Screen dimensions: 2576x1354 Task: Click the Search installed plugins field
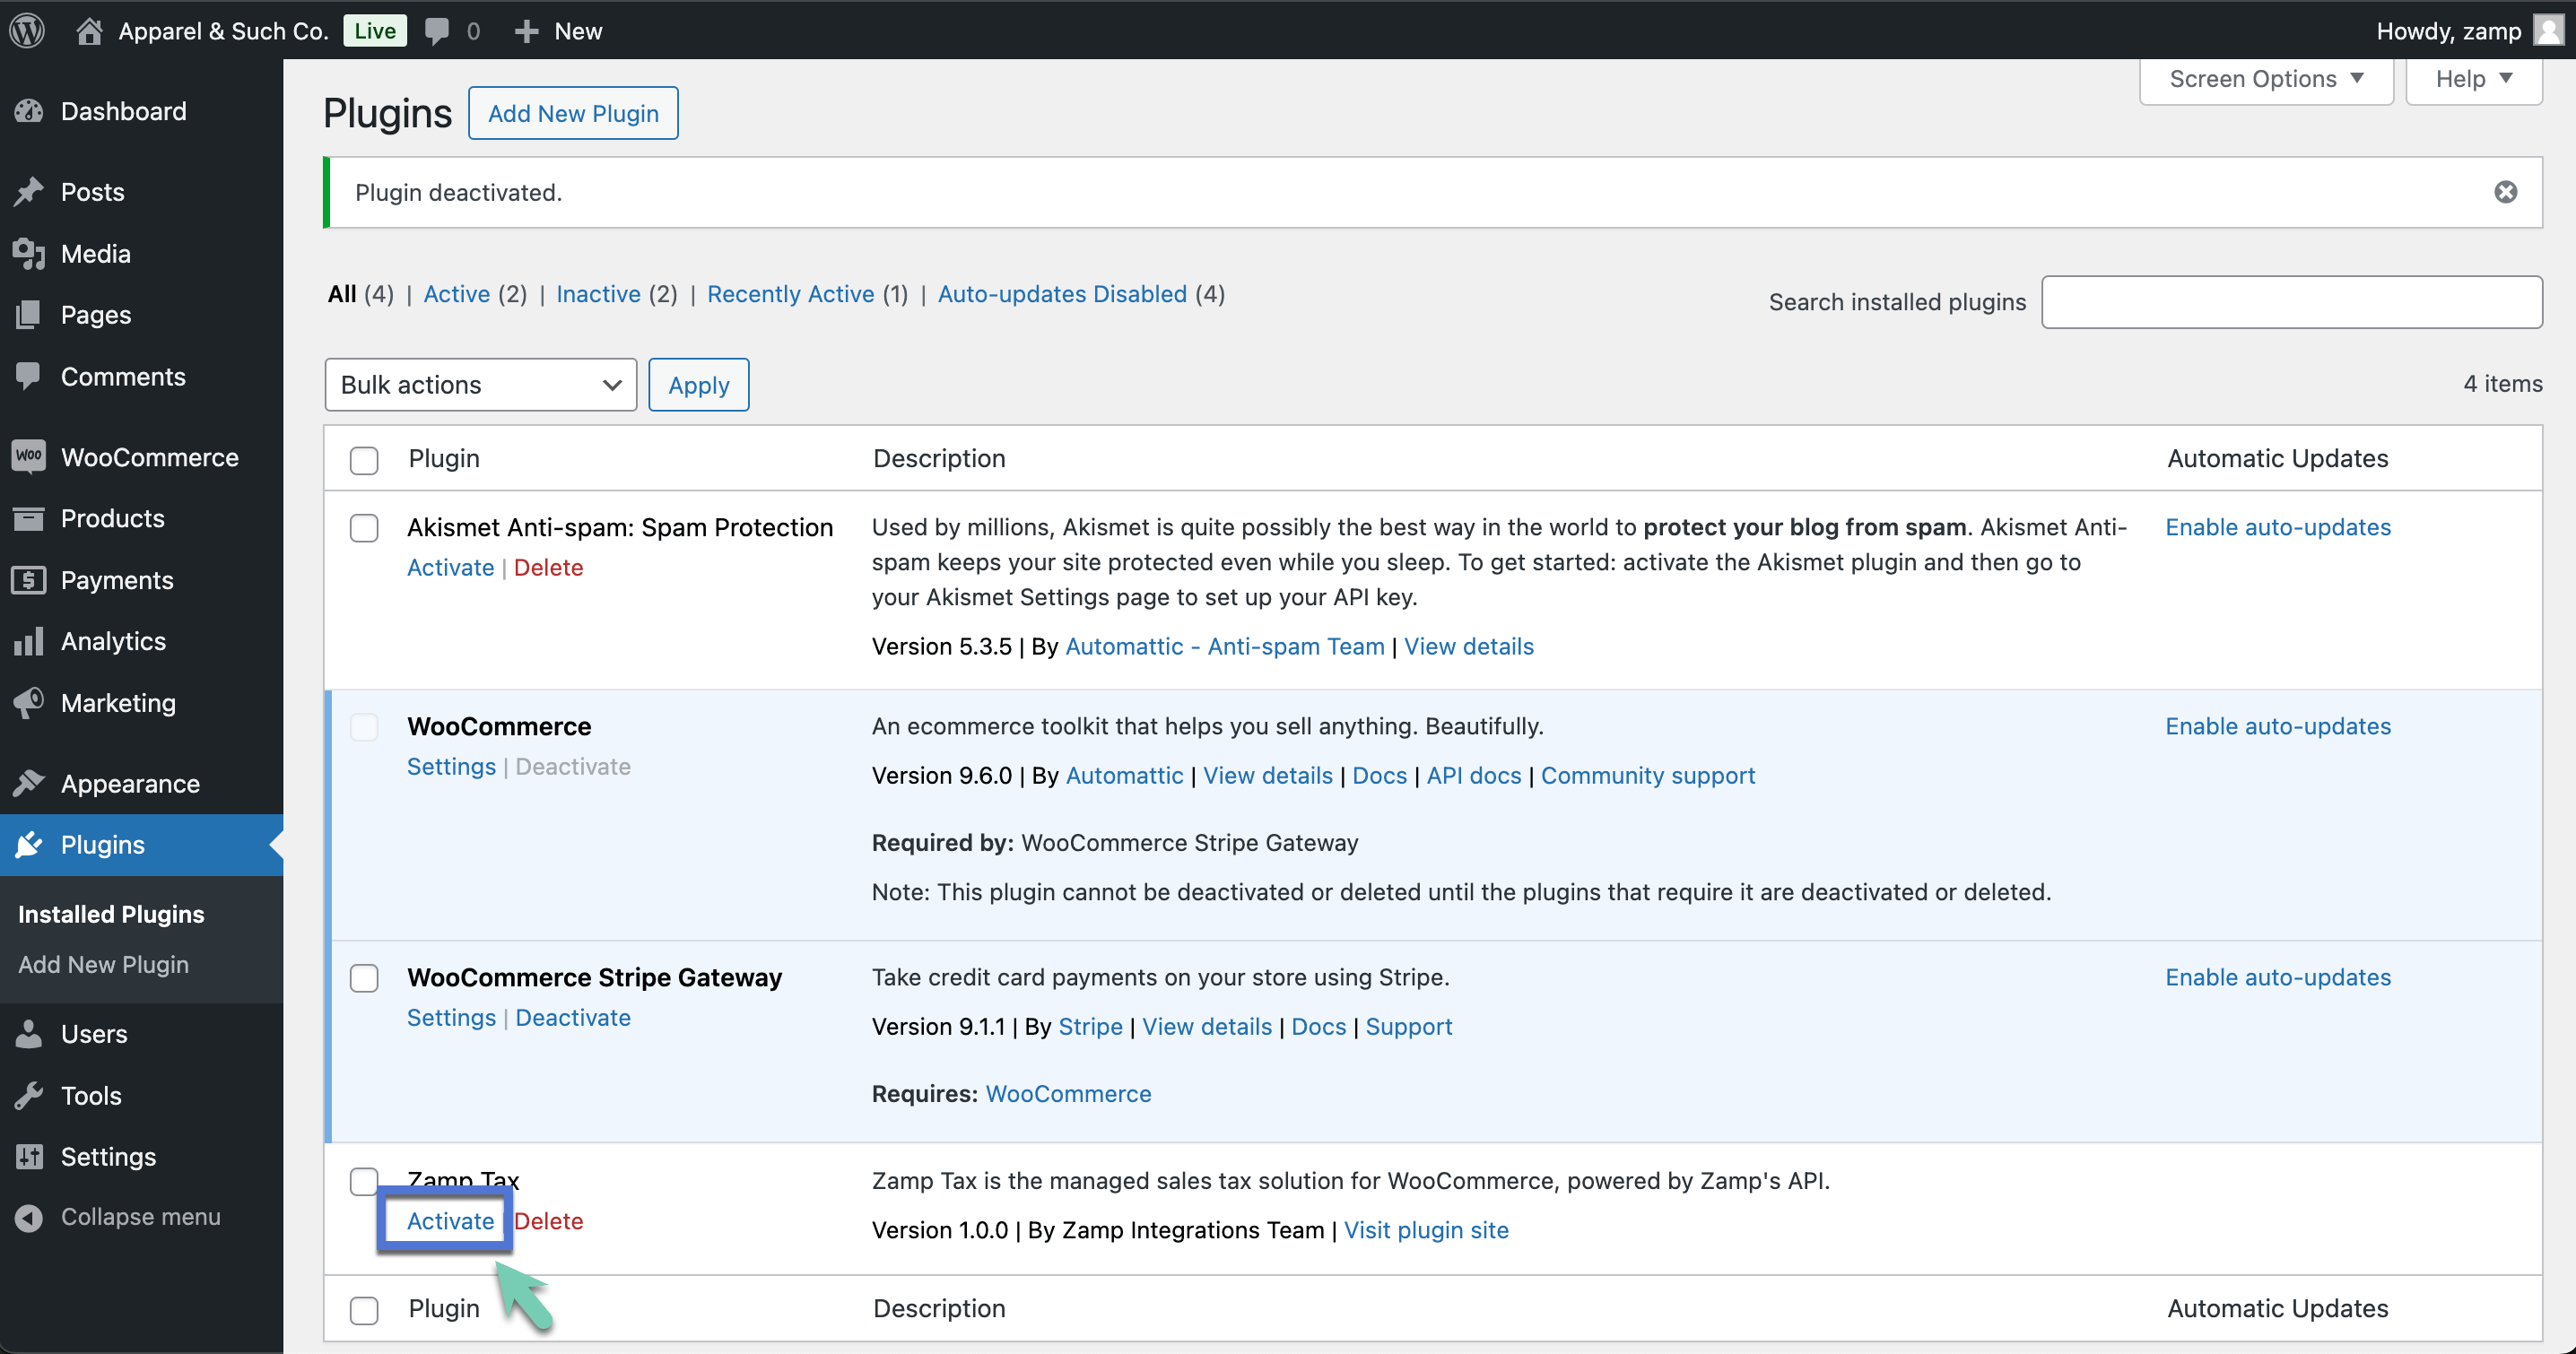pyautogui.click(x=2292, y=302)
